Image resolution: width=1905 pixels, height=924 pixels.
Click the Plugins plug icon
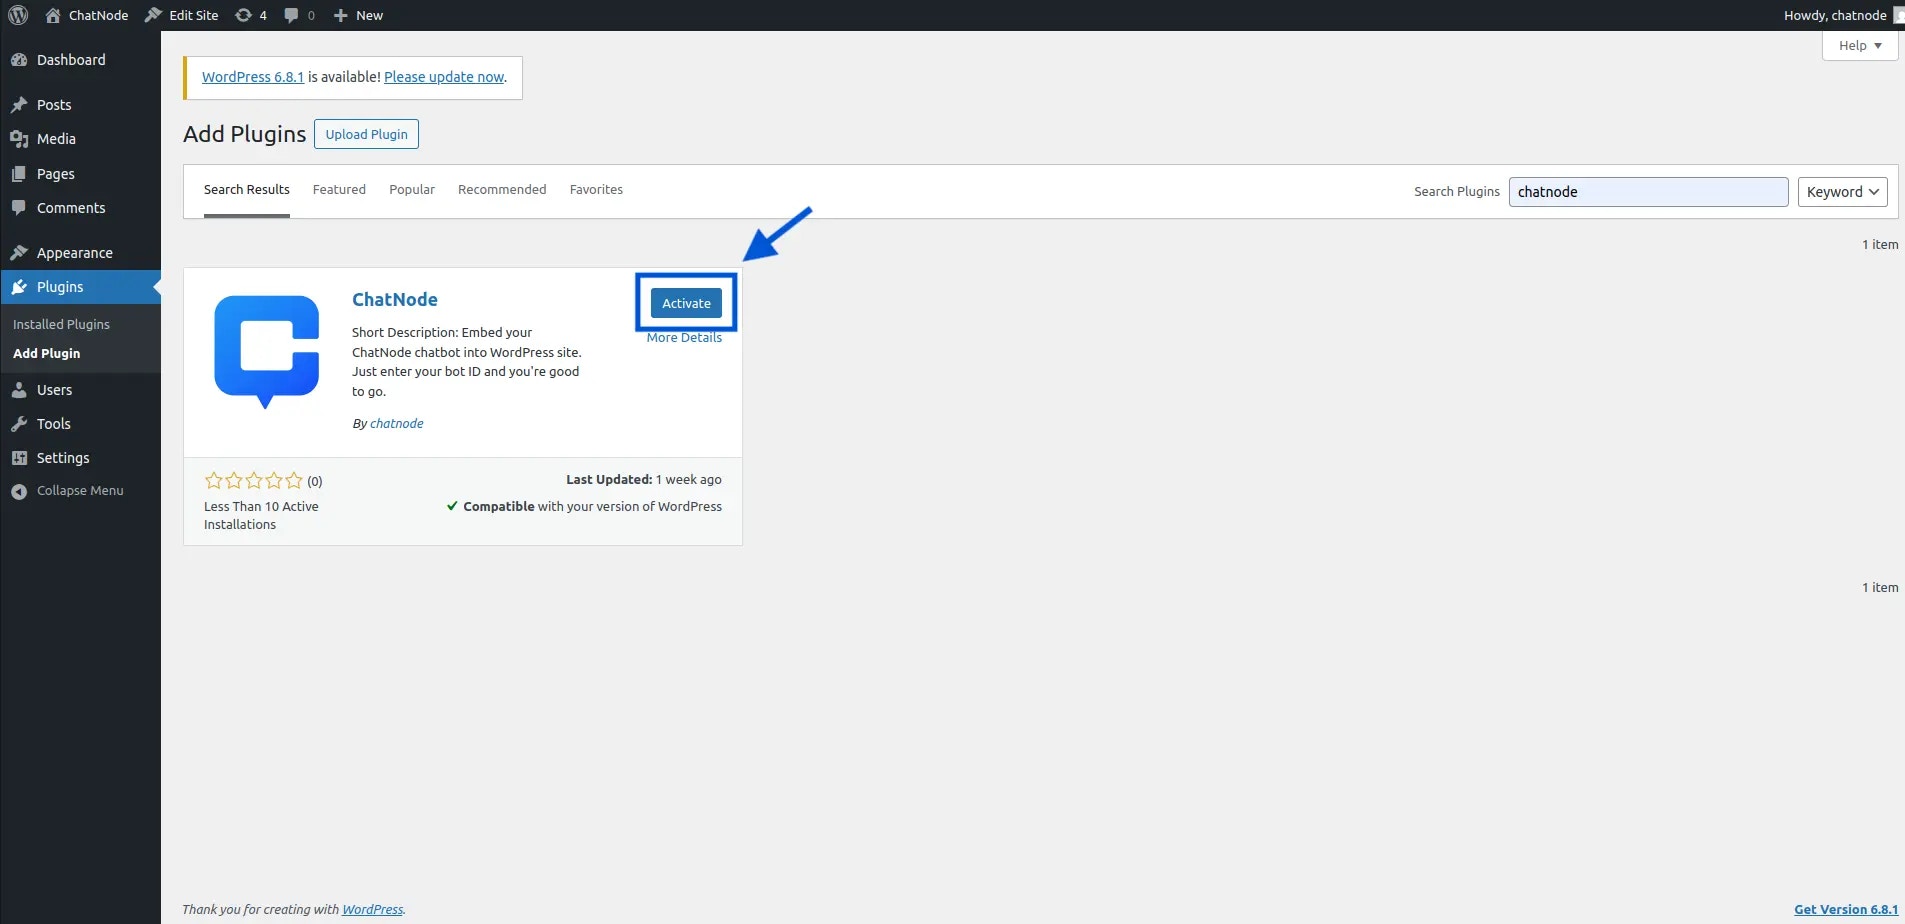pos(19,287)
